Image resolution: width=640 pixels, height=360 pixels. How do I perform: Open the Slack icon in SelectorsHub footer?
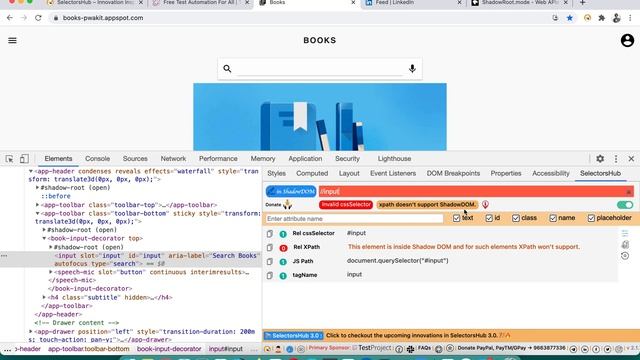(x=410, y=349)
